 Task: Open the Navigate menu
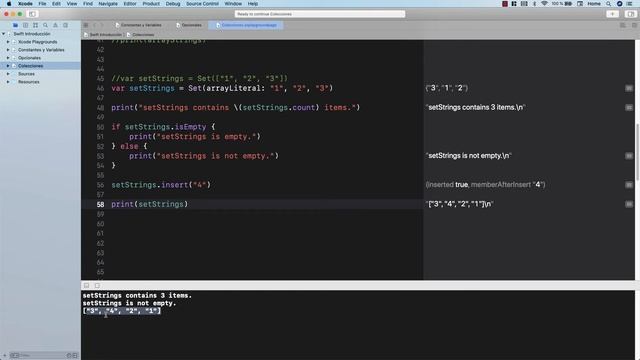pyautogui.click(x=108, y=4)
